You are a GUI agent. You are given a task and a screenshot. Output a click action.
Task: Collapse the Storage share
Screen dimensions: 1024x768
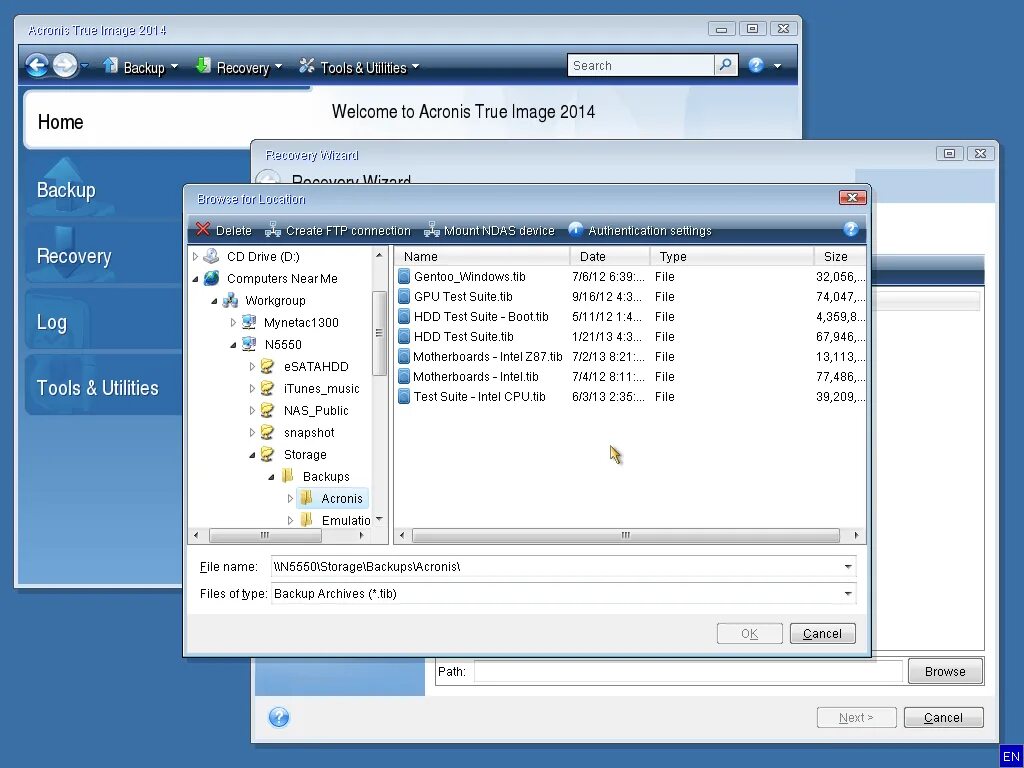pyautogui.click(x=252, y=455)
